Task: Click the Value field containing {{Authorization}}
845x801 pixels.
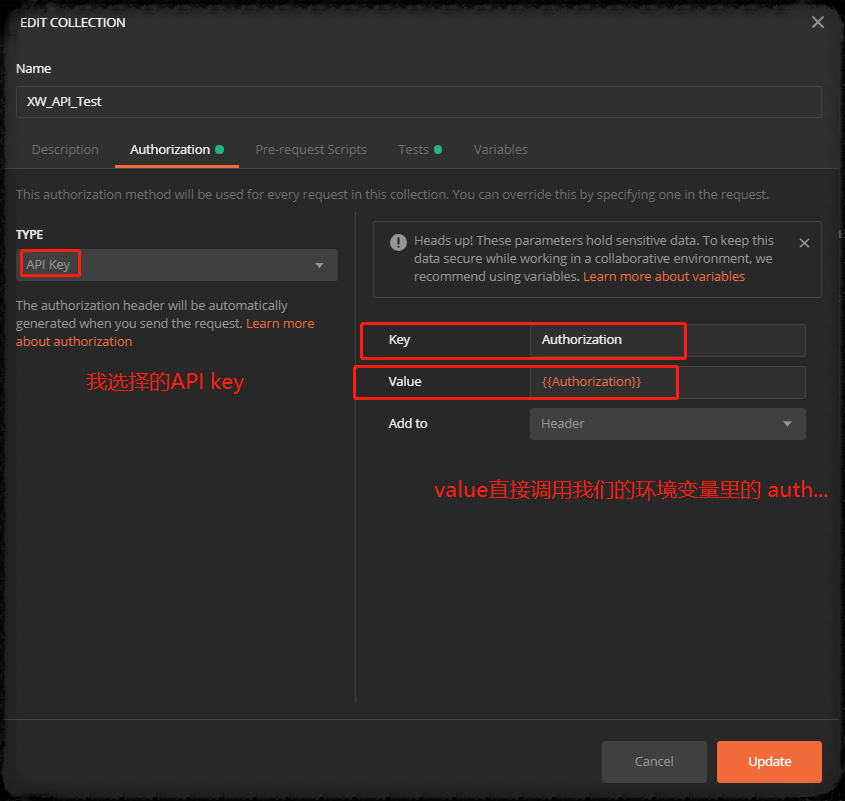Action: pos(601,382)
